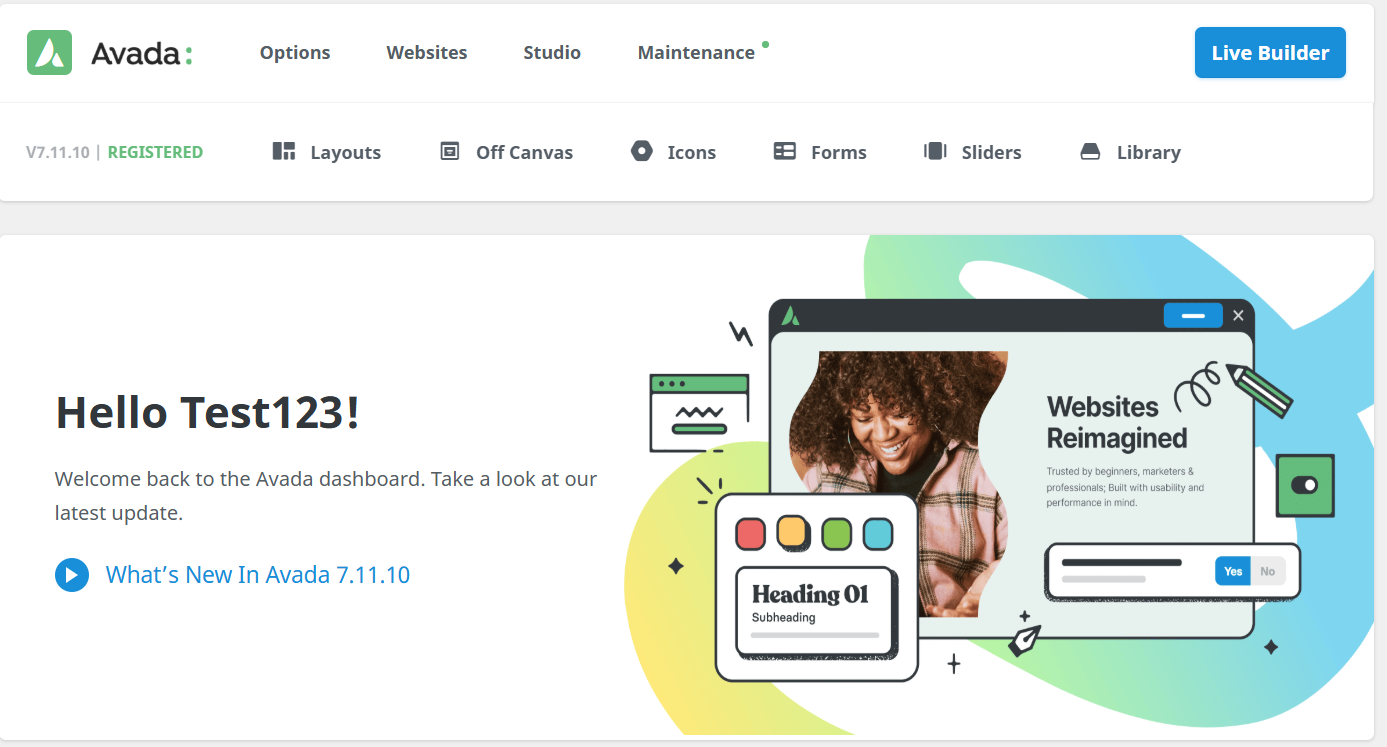The height and width of the screenshot is (747, 1387).
Task: Open the Options menu
Action: click(295, 53)
